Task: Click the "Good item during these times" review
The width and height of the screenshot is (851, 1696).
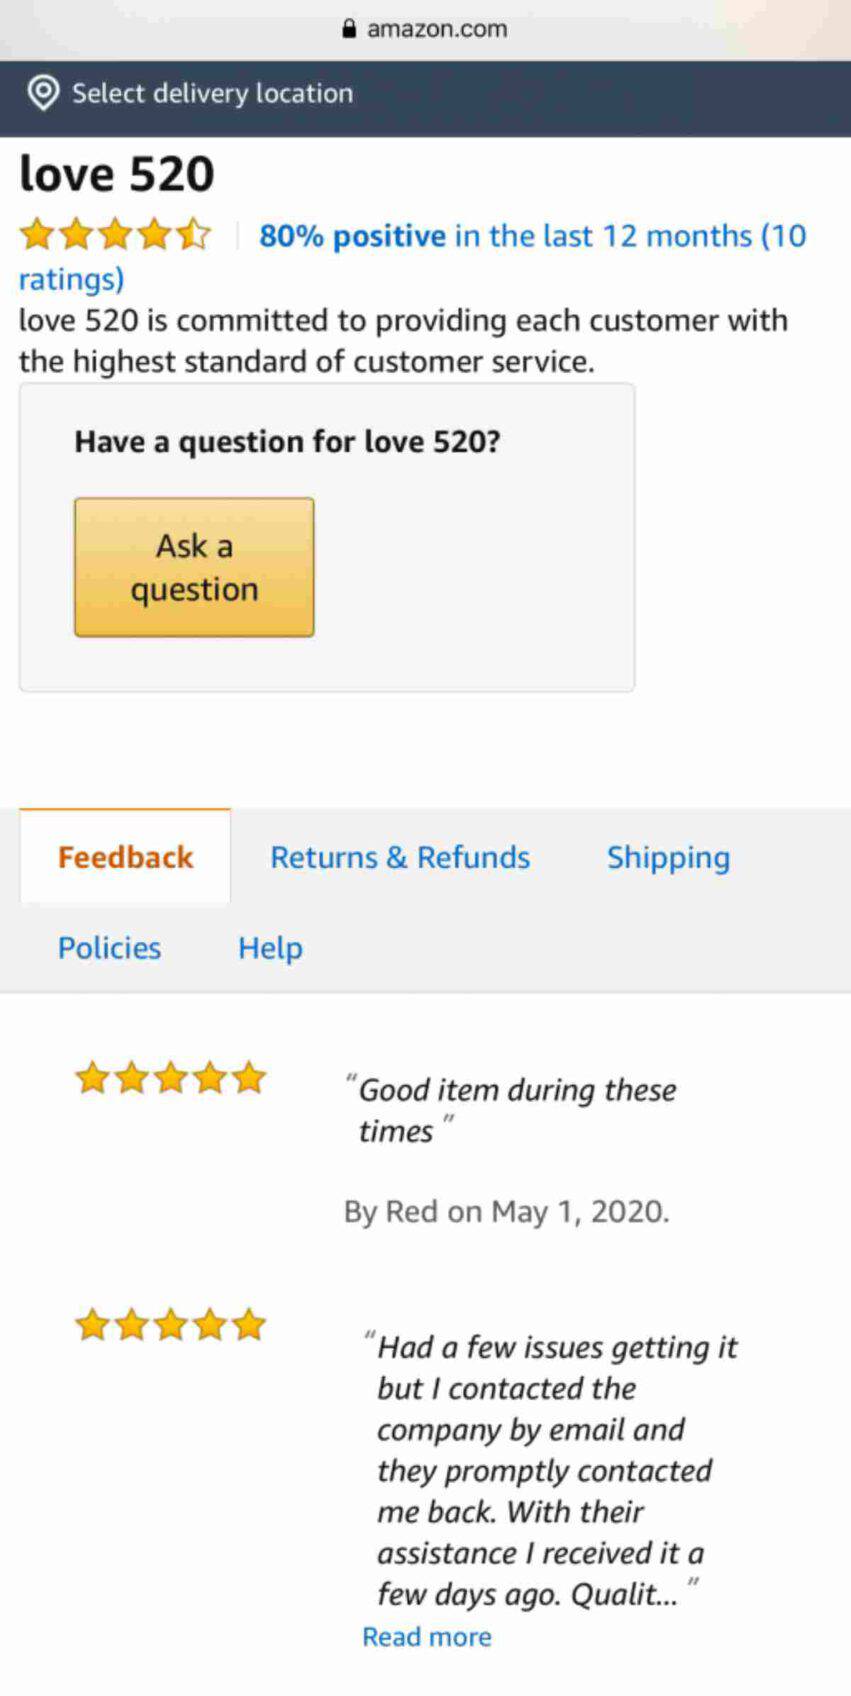Action: 517,1110
